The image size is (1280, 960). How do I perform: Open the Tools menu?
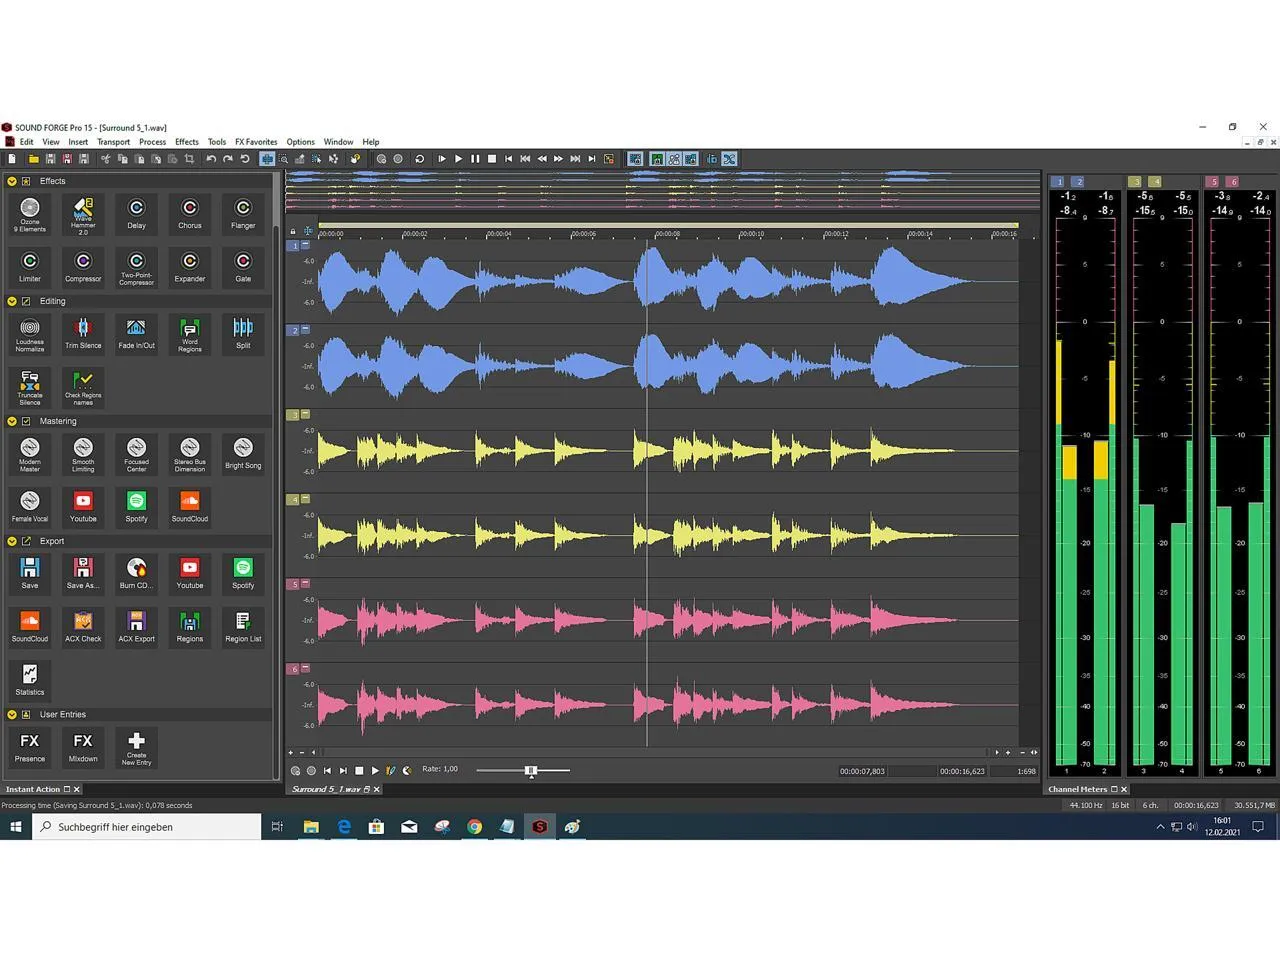point(217,142)
